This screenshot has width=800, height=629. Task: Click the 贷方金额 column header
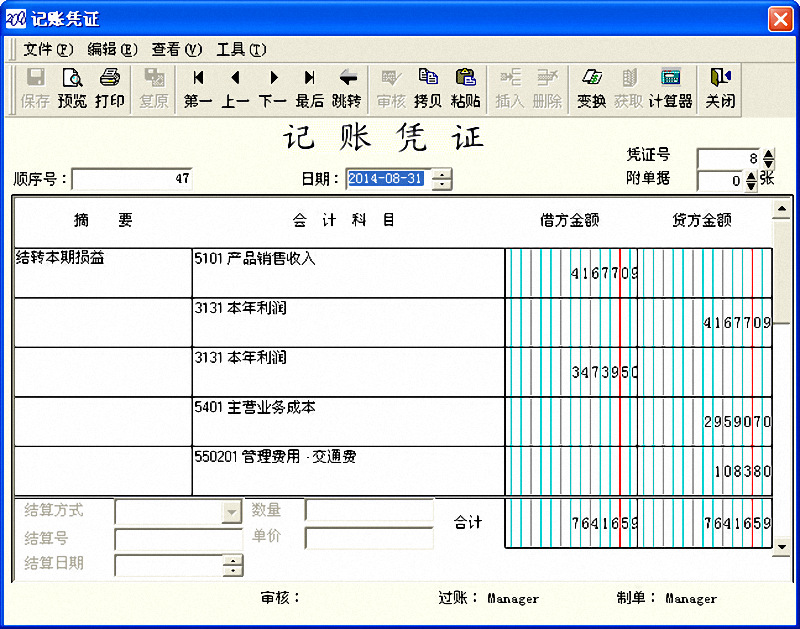pos(702,220)
